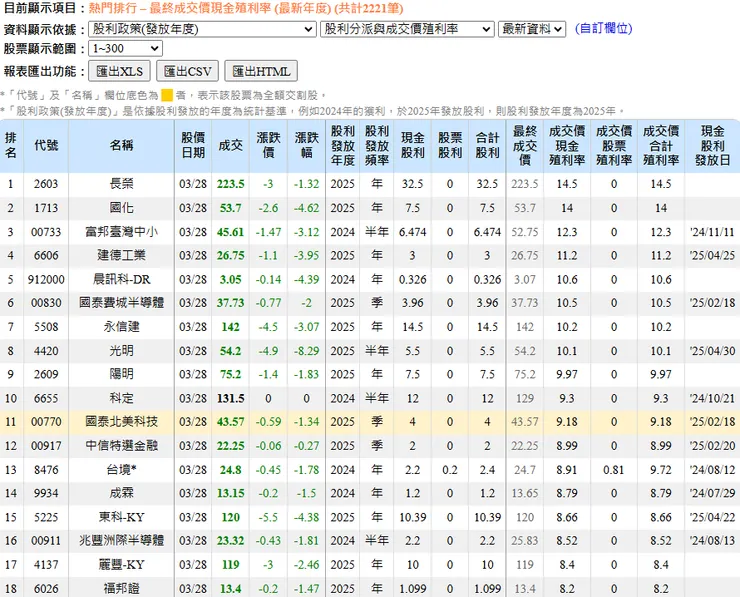Click stock name 福邦證

[121, 589]
